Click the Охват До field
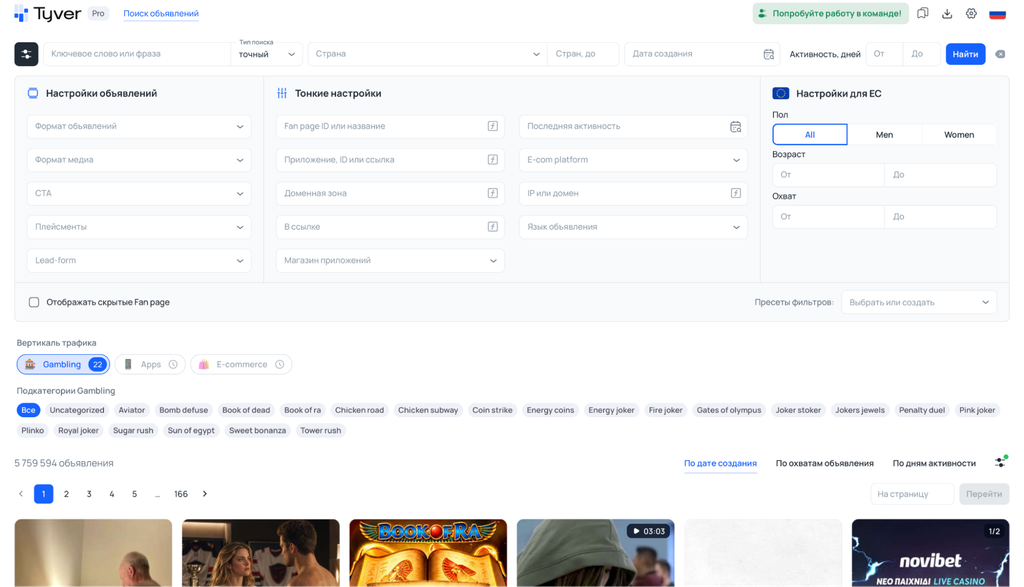This screenshot has height=587, width=1024. [x=940, y=217]
